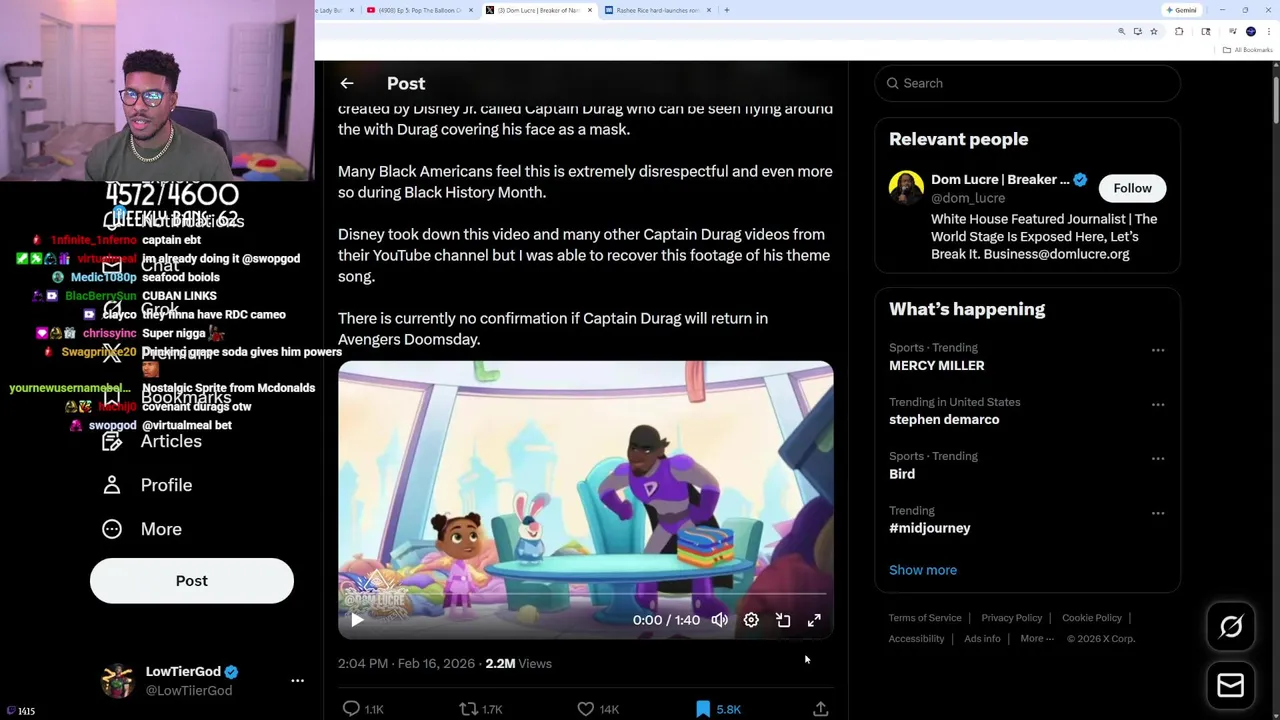
Task: Open the MERCY MILLER trend
Action: point(937,366)
